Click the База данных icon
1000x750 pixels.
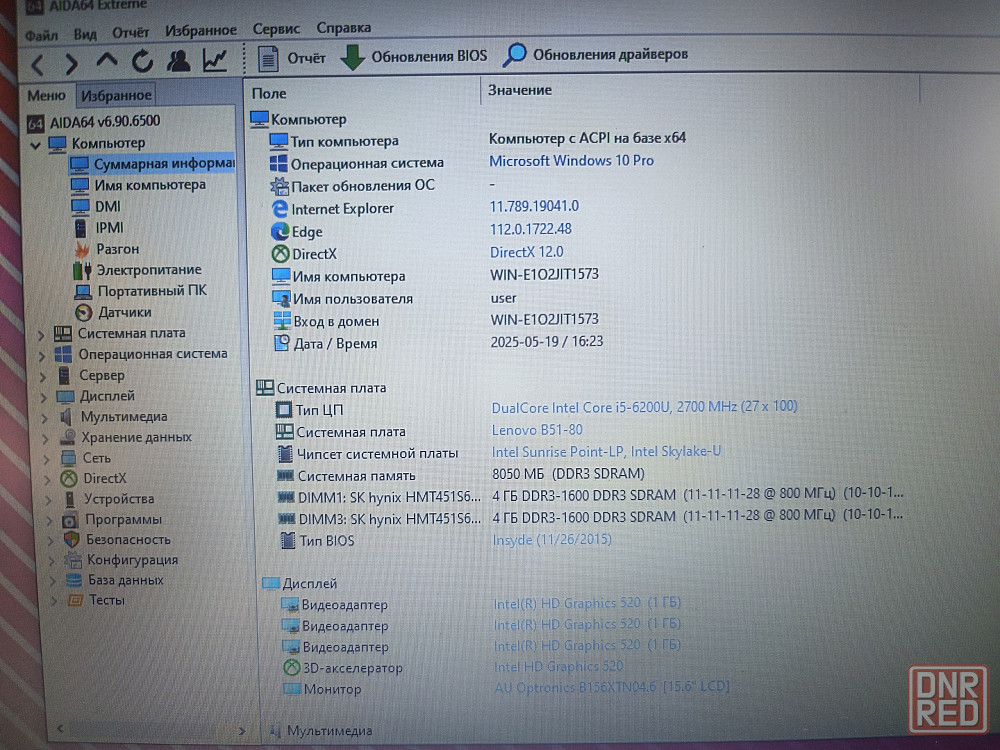pyautogui.click(x=75, y=580)
